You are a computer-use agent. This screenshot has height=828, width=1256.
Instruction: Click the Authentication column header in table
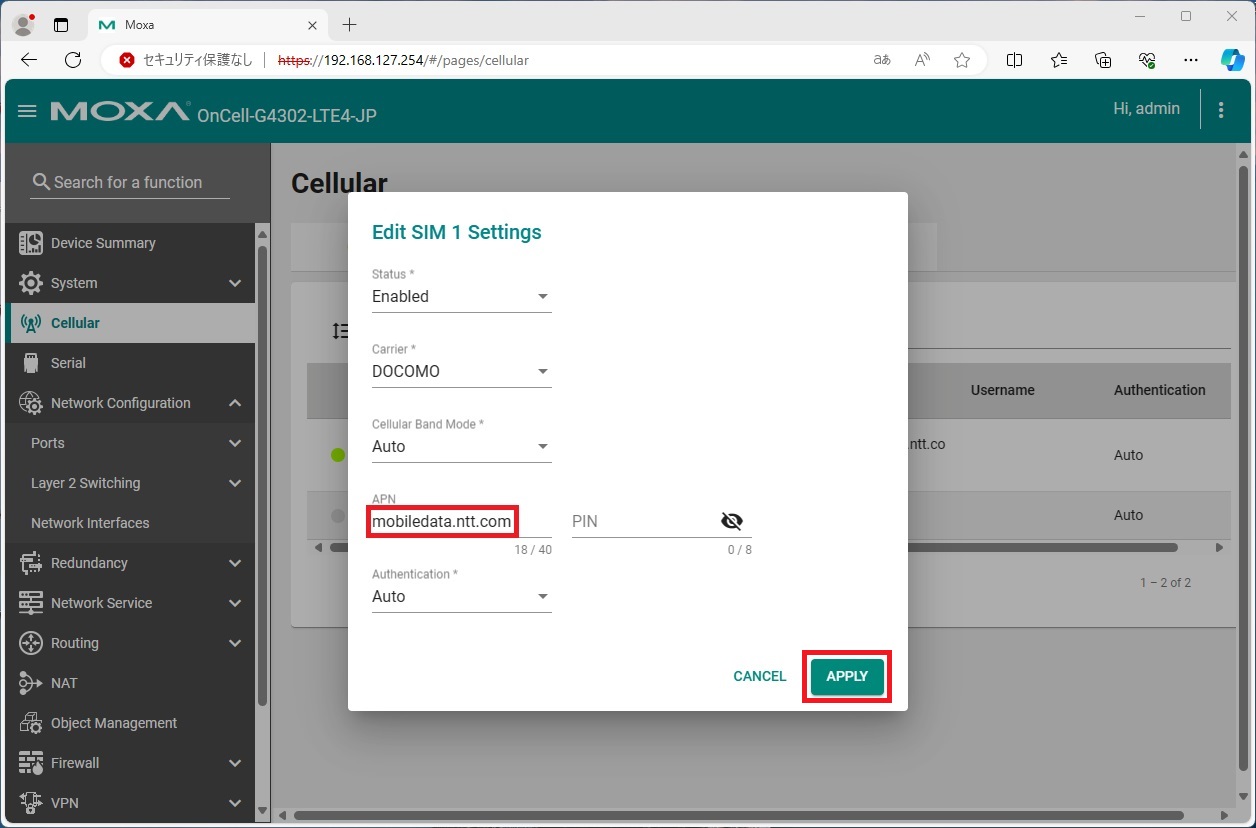pos(1160,390)
